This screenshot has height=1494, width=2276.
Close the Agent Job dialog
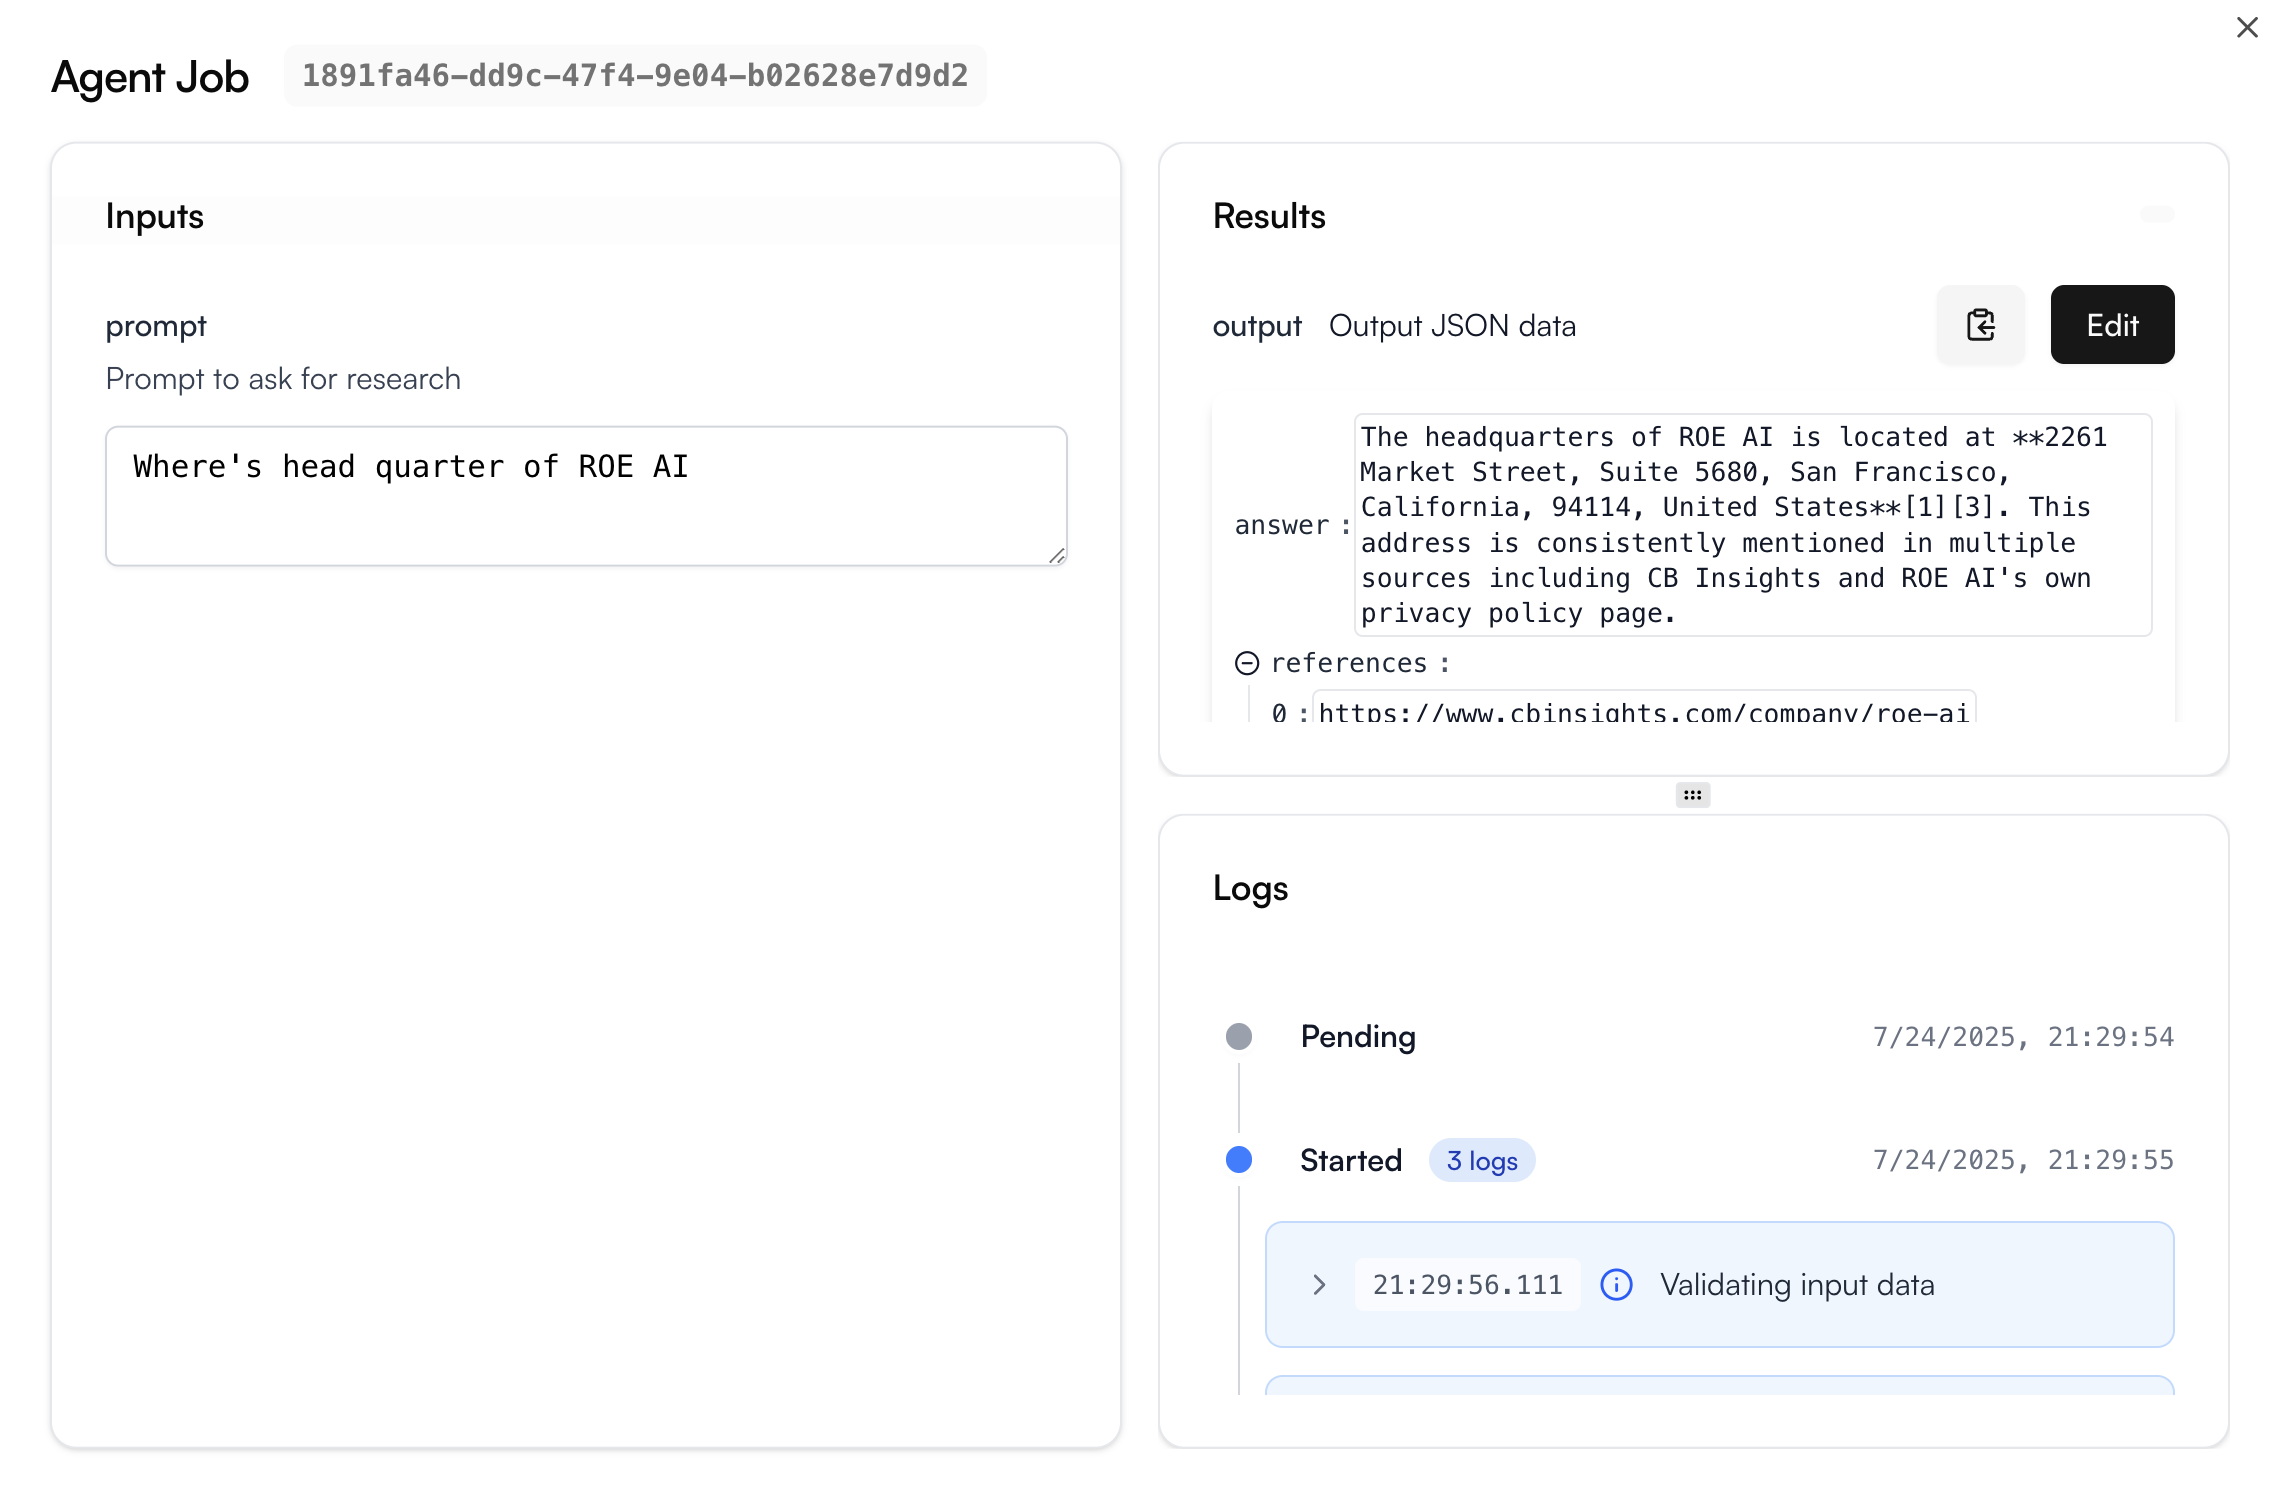pyautogui.click(x=2247, y=28)
